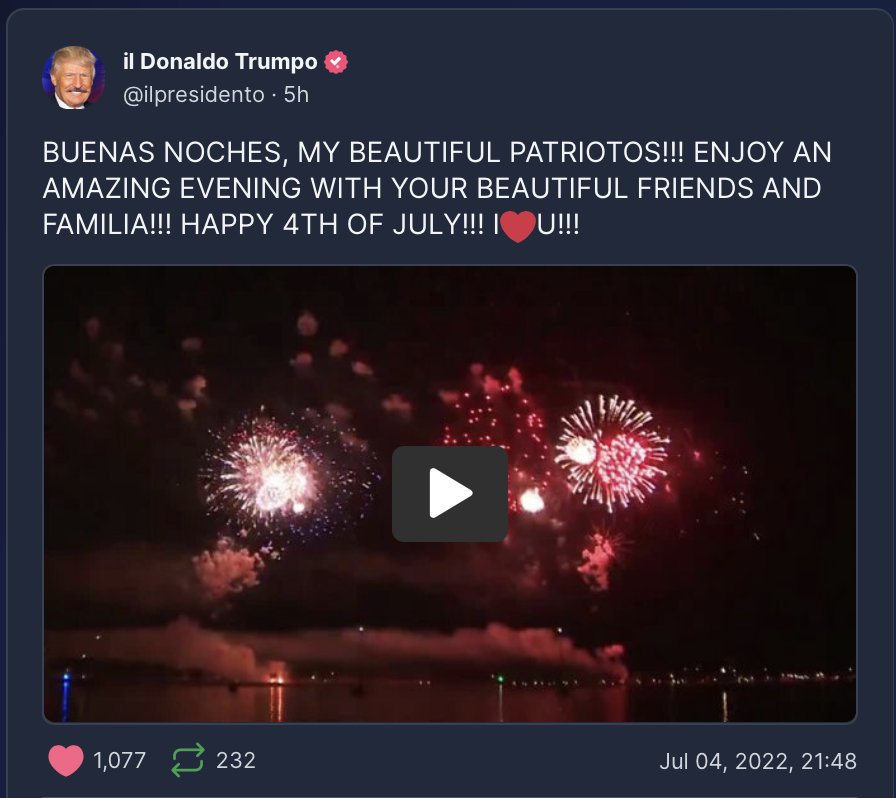View the 1,077 likes count
The image size is (896, 798).
[x=119, y=760]
